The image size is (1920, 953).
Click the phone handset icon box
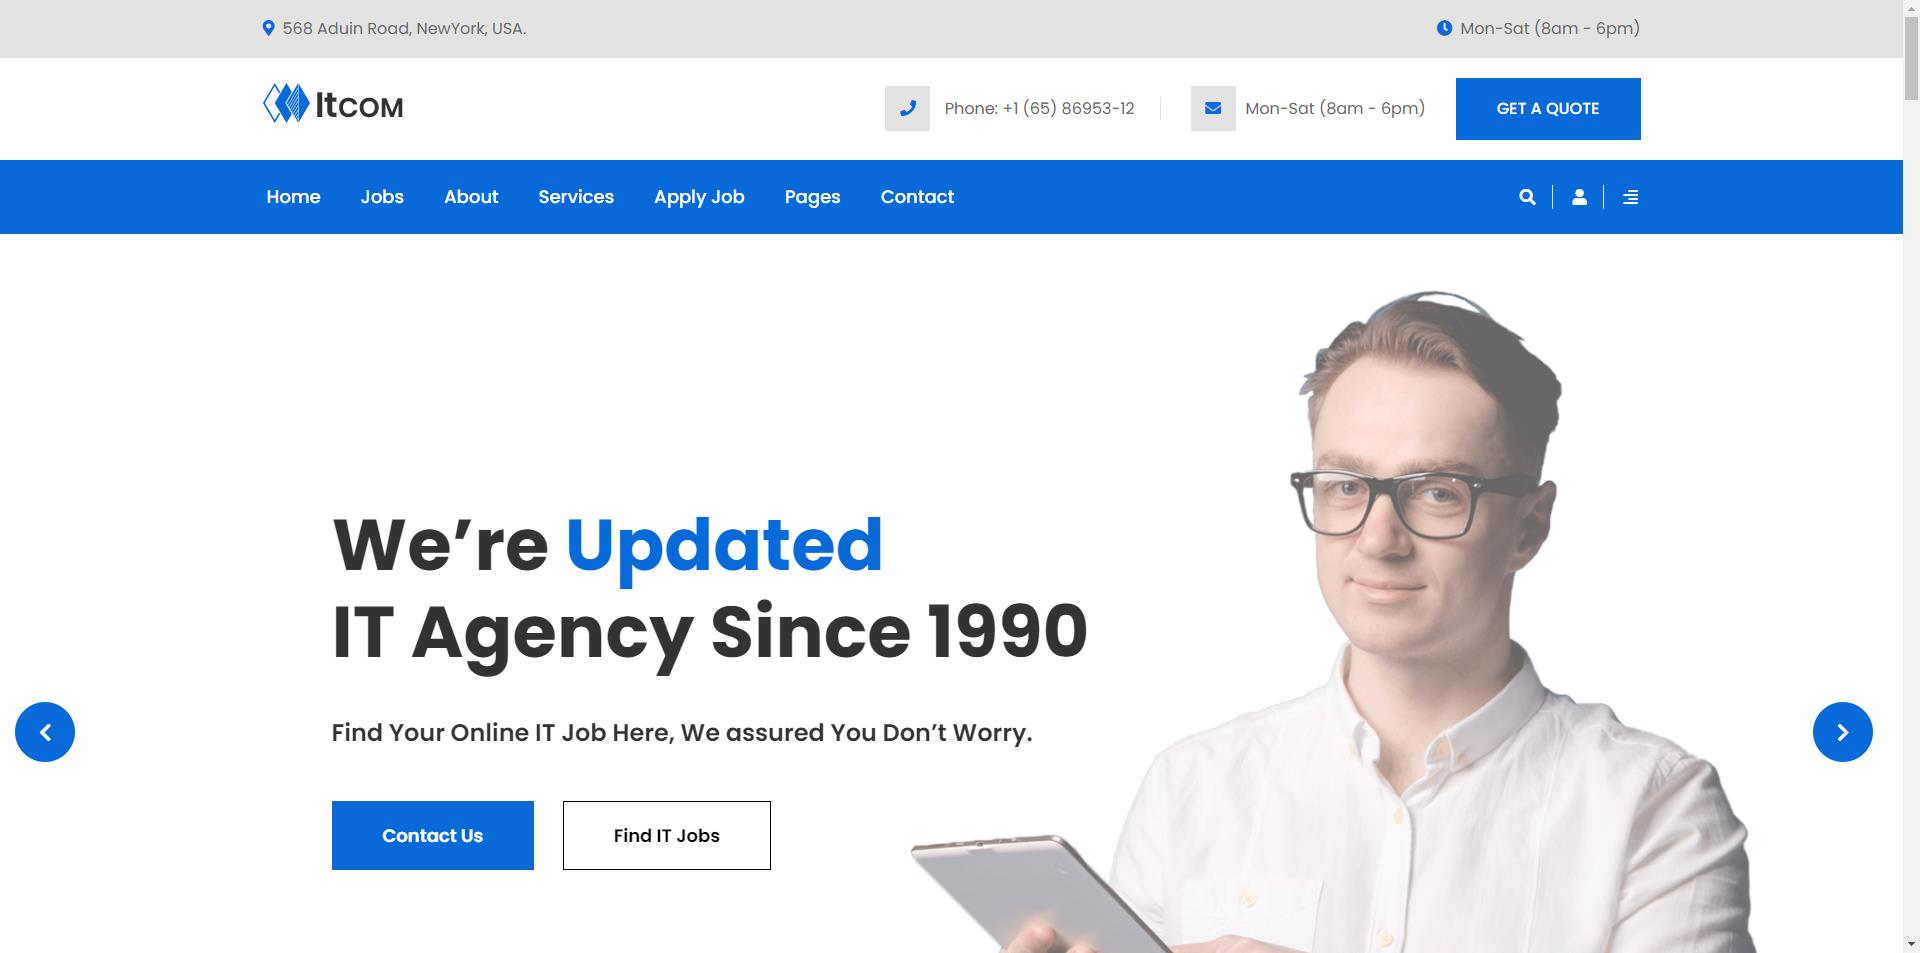[x=907, y=108]
